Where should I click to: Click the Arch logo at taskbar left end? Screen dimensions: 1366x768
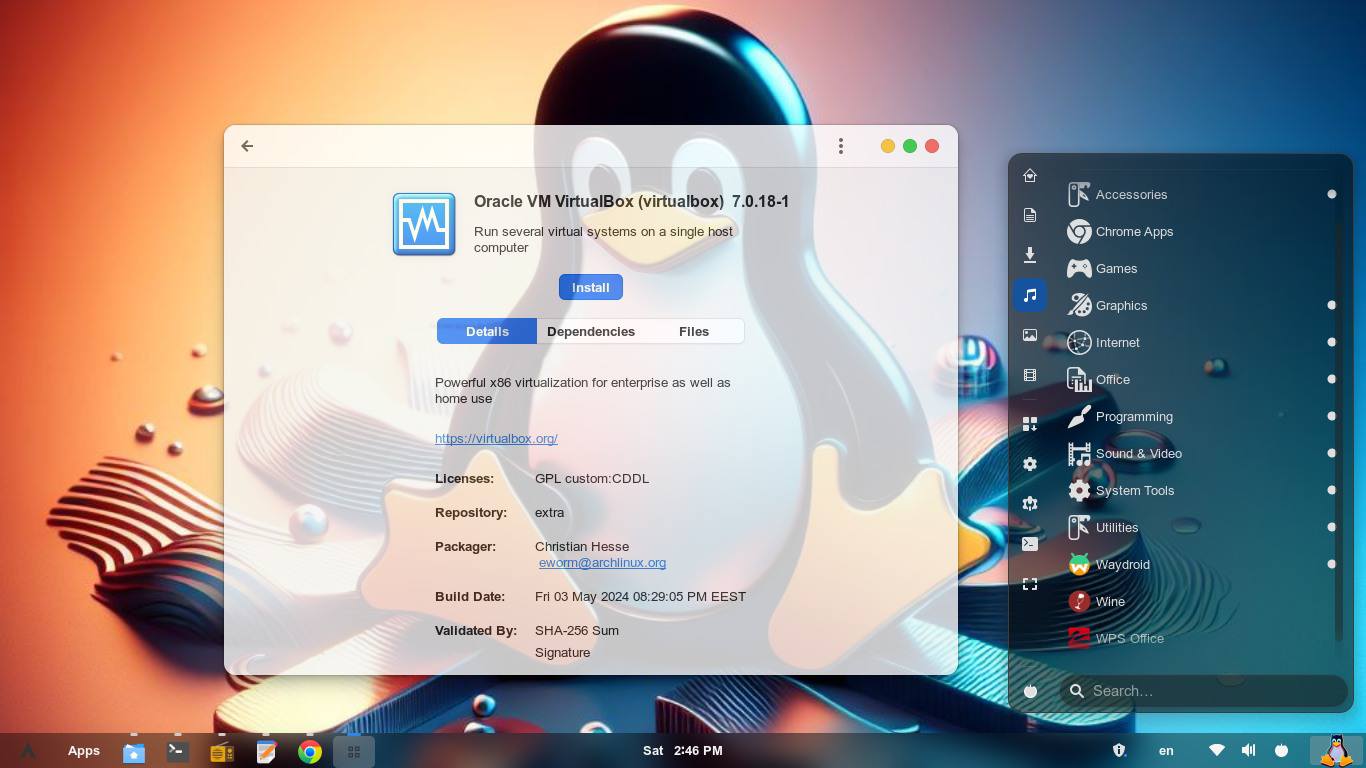pos(28,751)
